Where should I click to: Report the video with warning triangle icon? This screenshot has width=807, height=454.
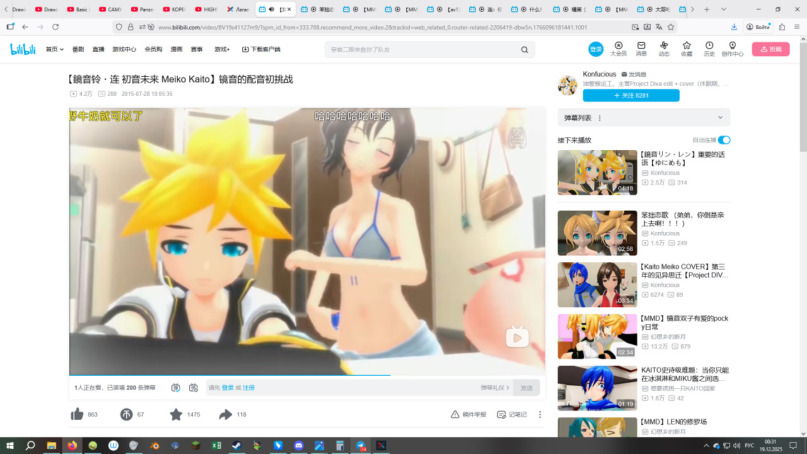(455, 414)
